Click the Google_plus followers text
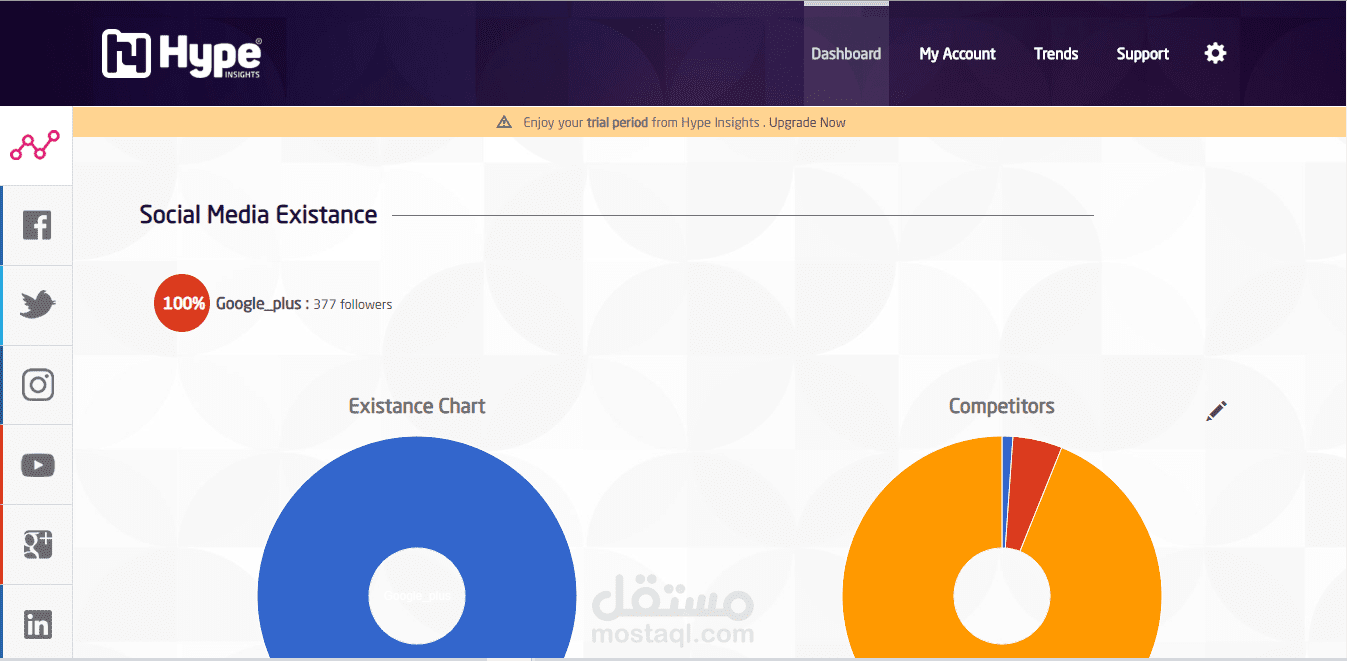 [x=304, y=304]
